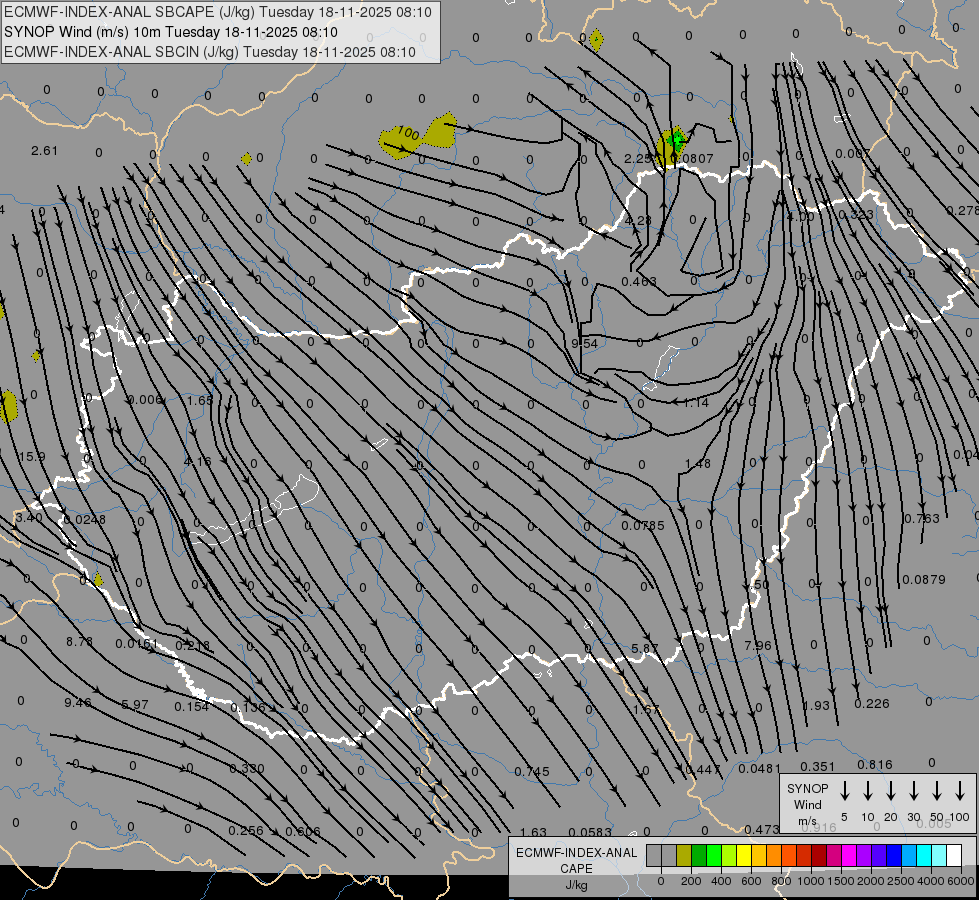Click the value 9.46 on map
This screenshot has width=979, height=900.
pos(77,703)
